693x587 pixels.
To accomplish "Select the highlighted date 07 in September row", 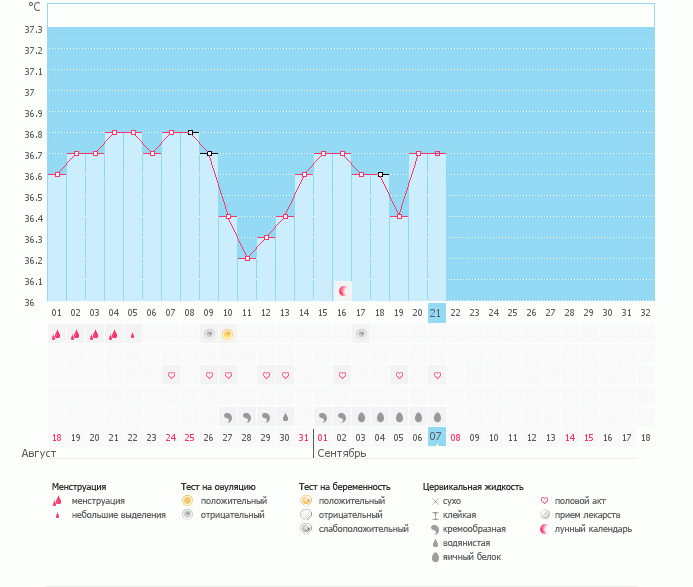I will (436, 437).
